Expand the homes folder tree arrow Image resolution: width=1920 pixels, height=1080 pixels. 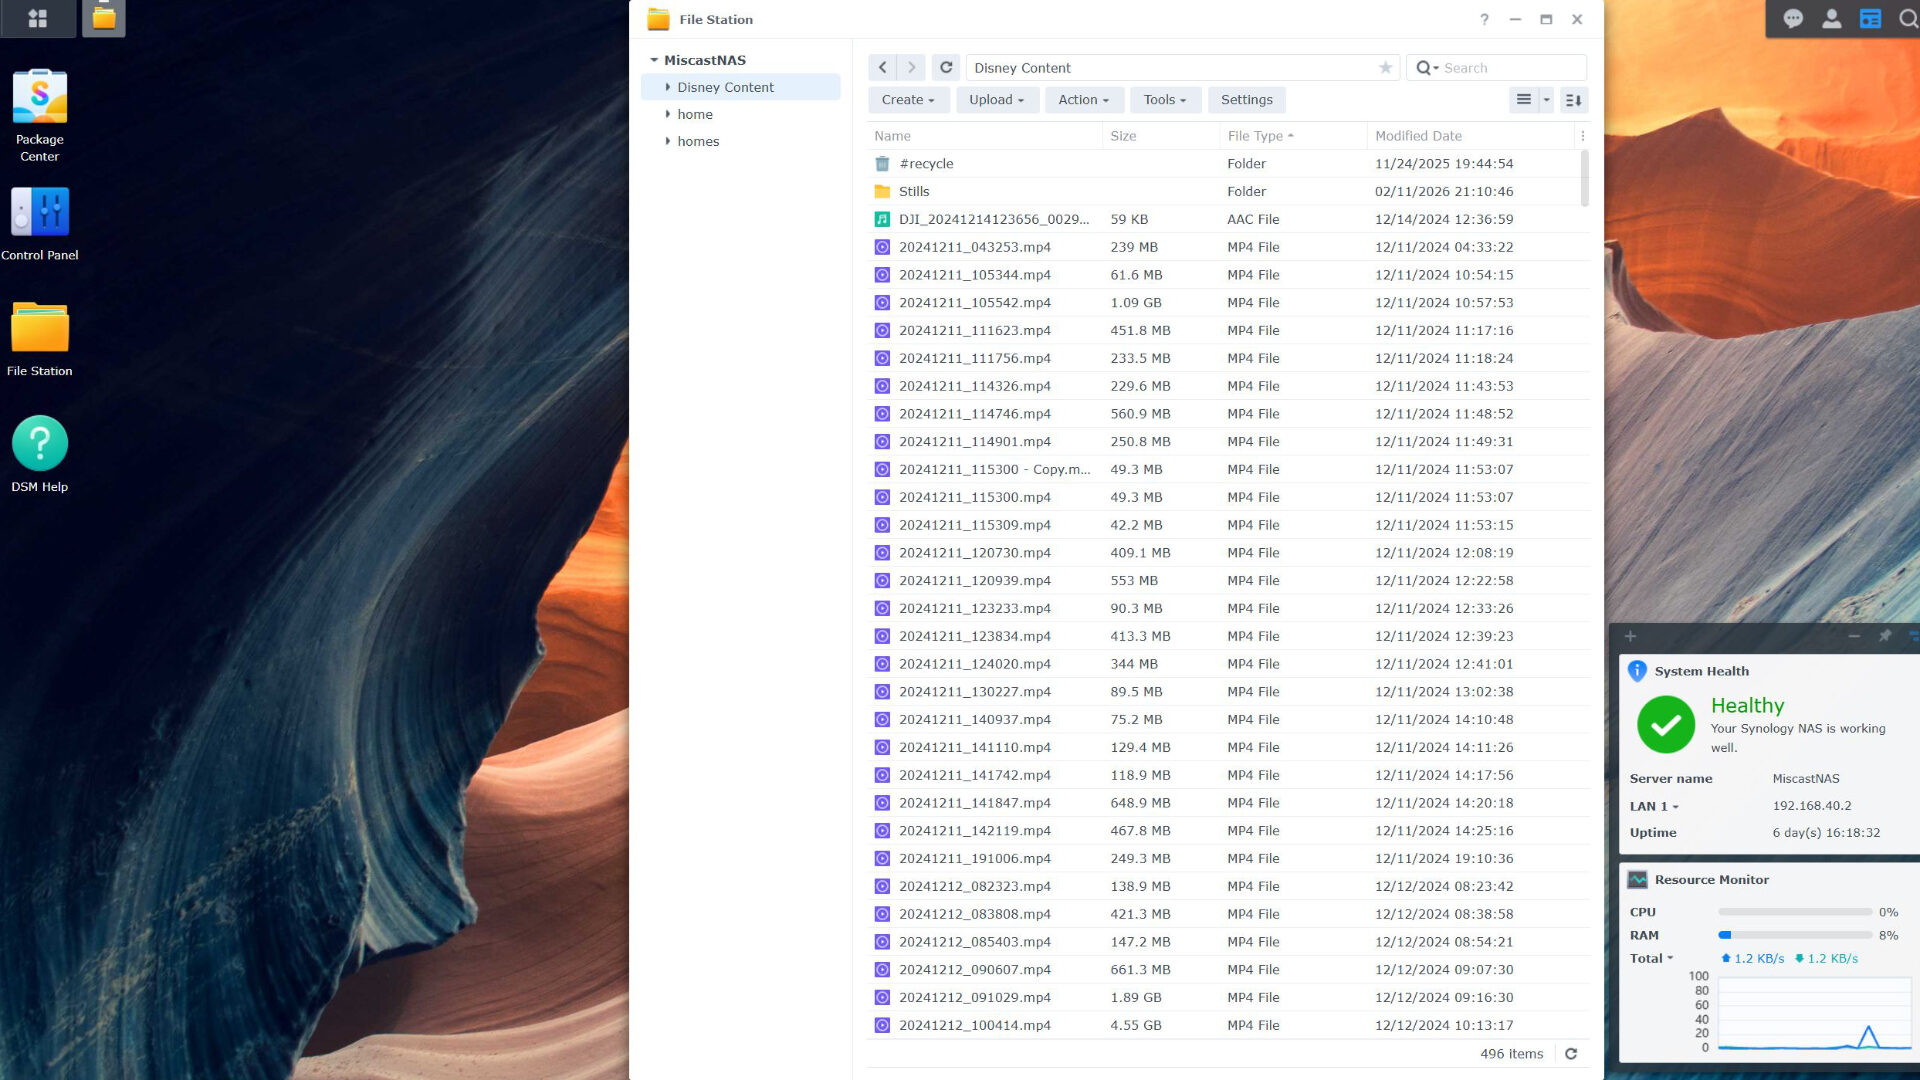tap(668, 141)
